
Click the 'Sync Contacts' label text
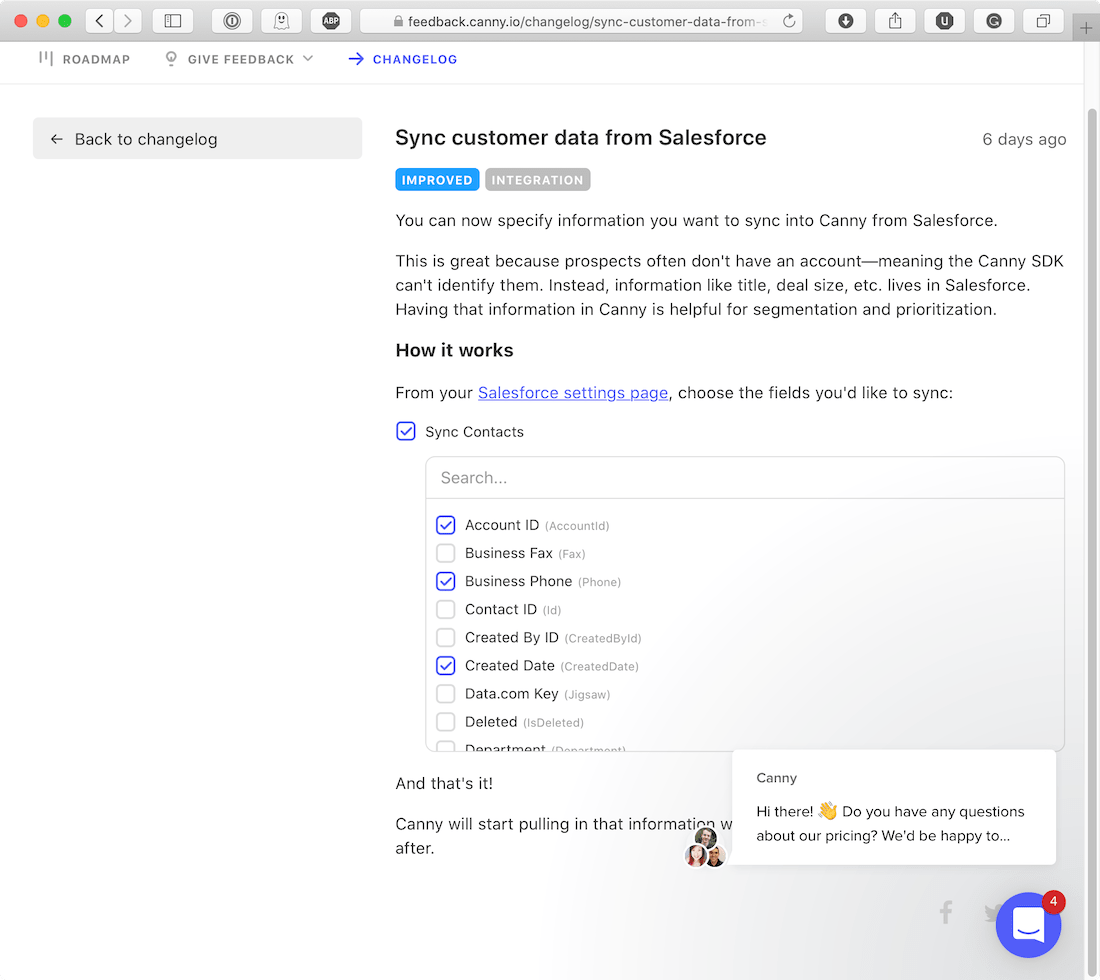click(x=474, y=431)
